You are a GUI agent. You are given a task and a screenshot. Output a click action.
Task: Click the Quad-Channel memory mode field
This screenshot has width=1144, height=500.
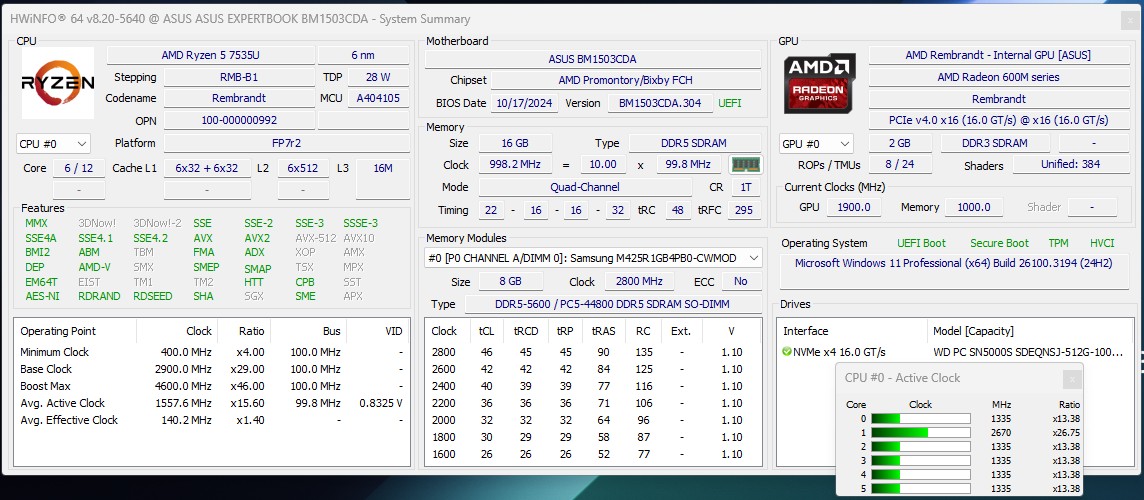click(x=585, y=188)
